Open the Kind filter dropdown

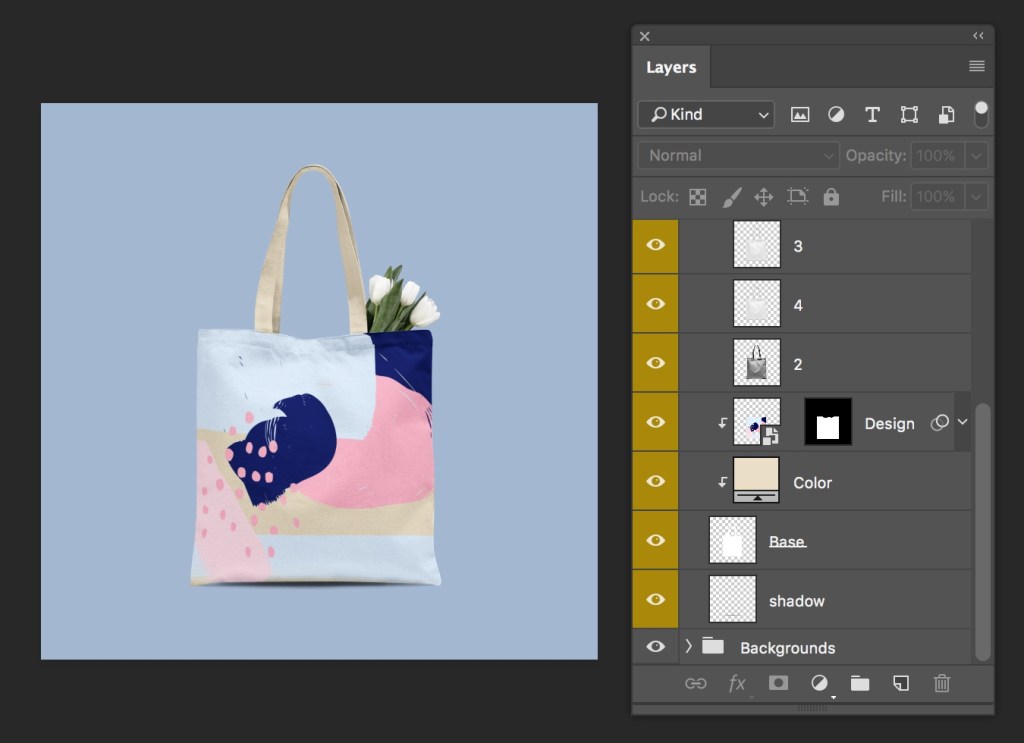pos(705,114)
